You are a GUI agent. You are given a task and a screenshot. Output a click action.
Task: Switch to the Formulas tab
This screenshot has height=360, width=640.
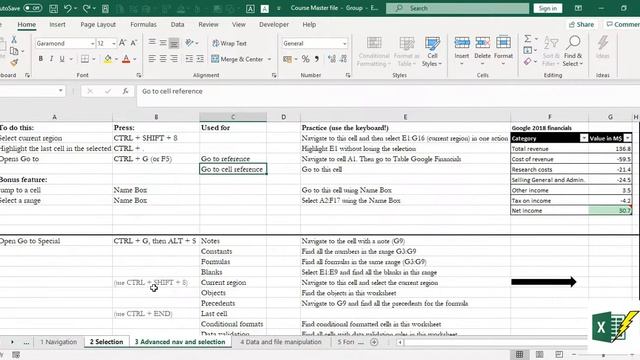143,24
